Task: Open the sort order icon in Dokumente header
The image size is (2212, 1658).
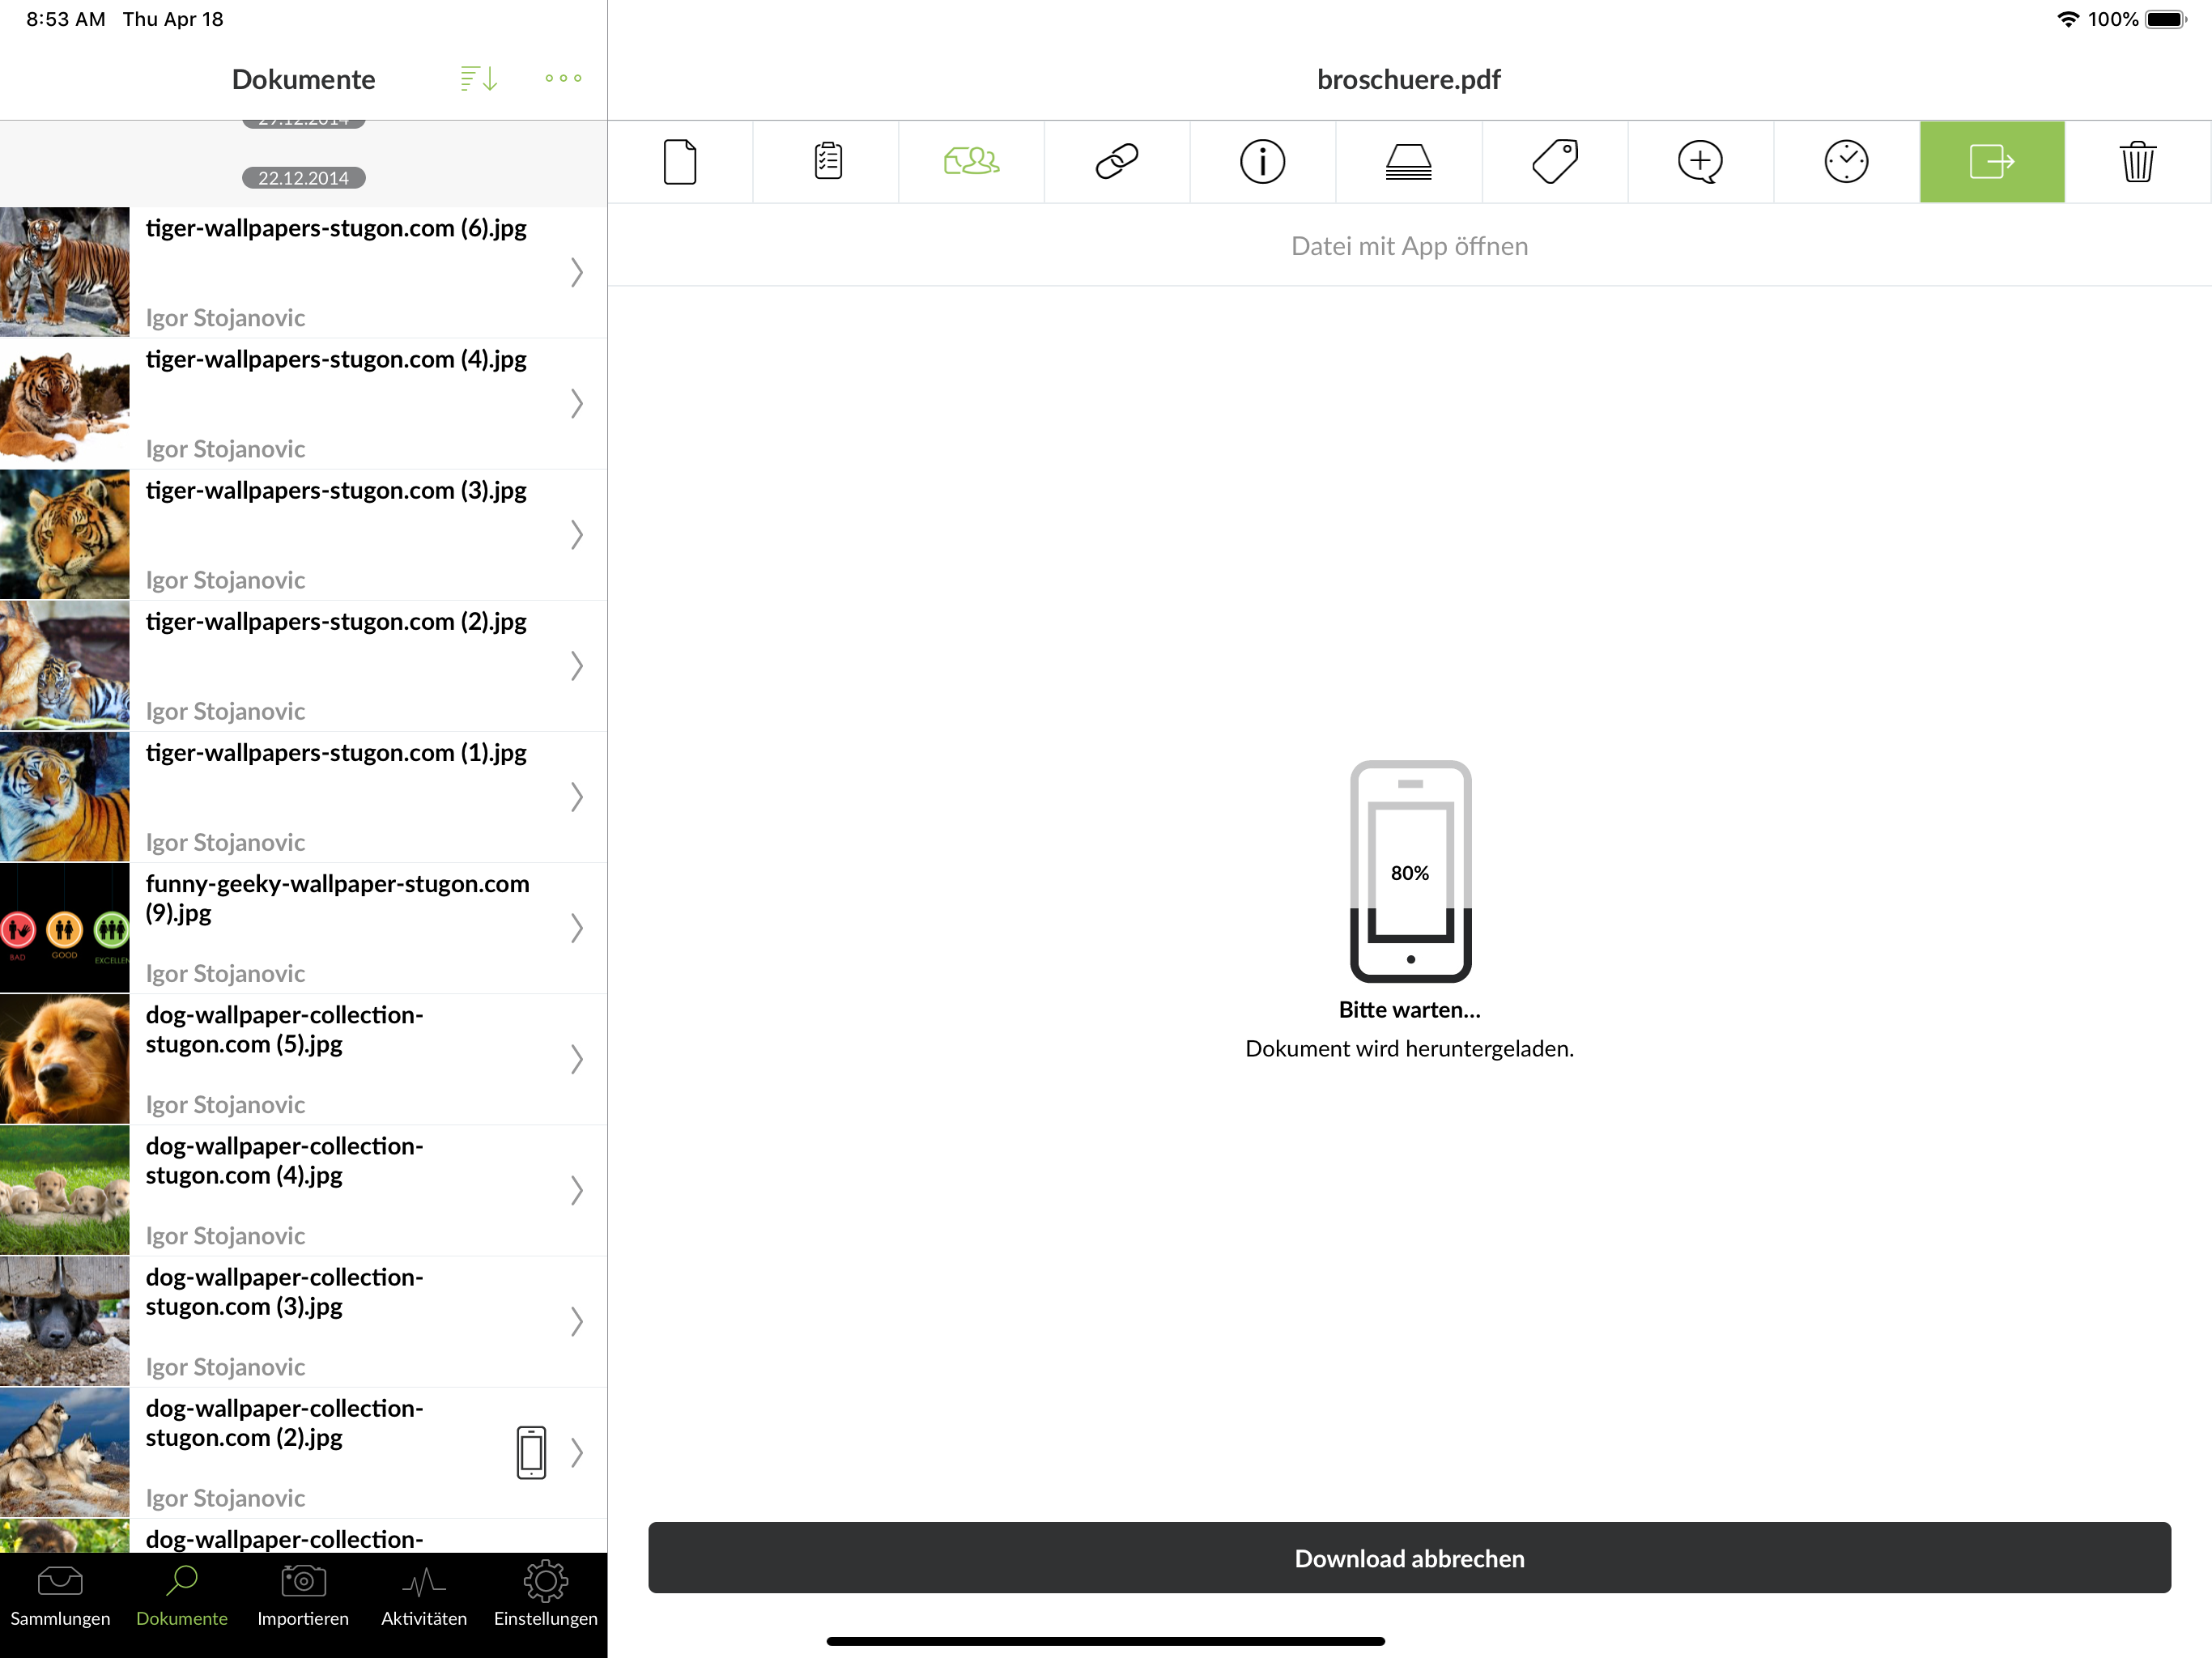Action: (479, 78)
